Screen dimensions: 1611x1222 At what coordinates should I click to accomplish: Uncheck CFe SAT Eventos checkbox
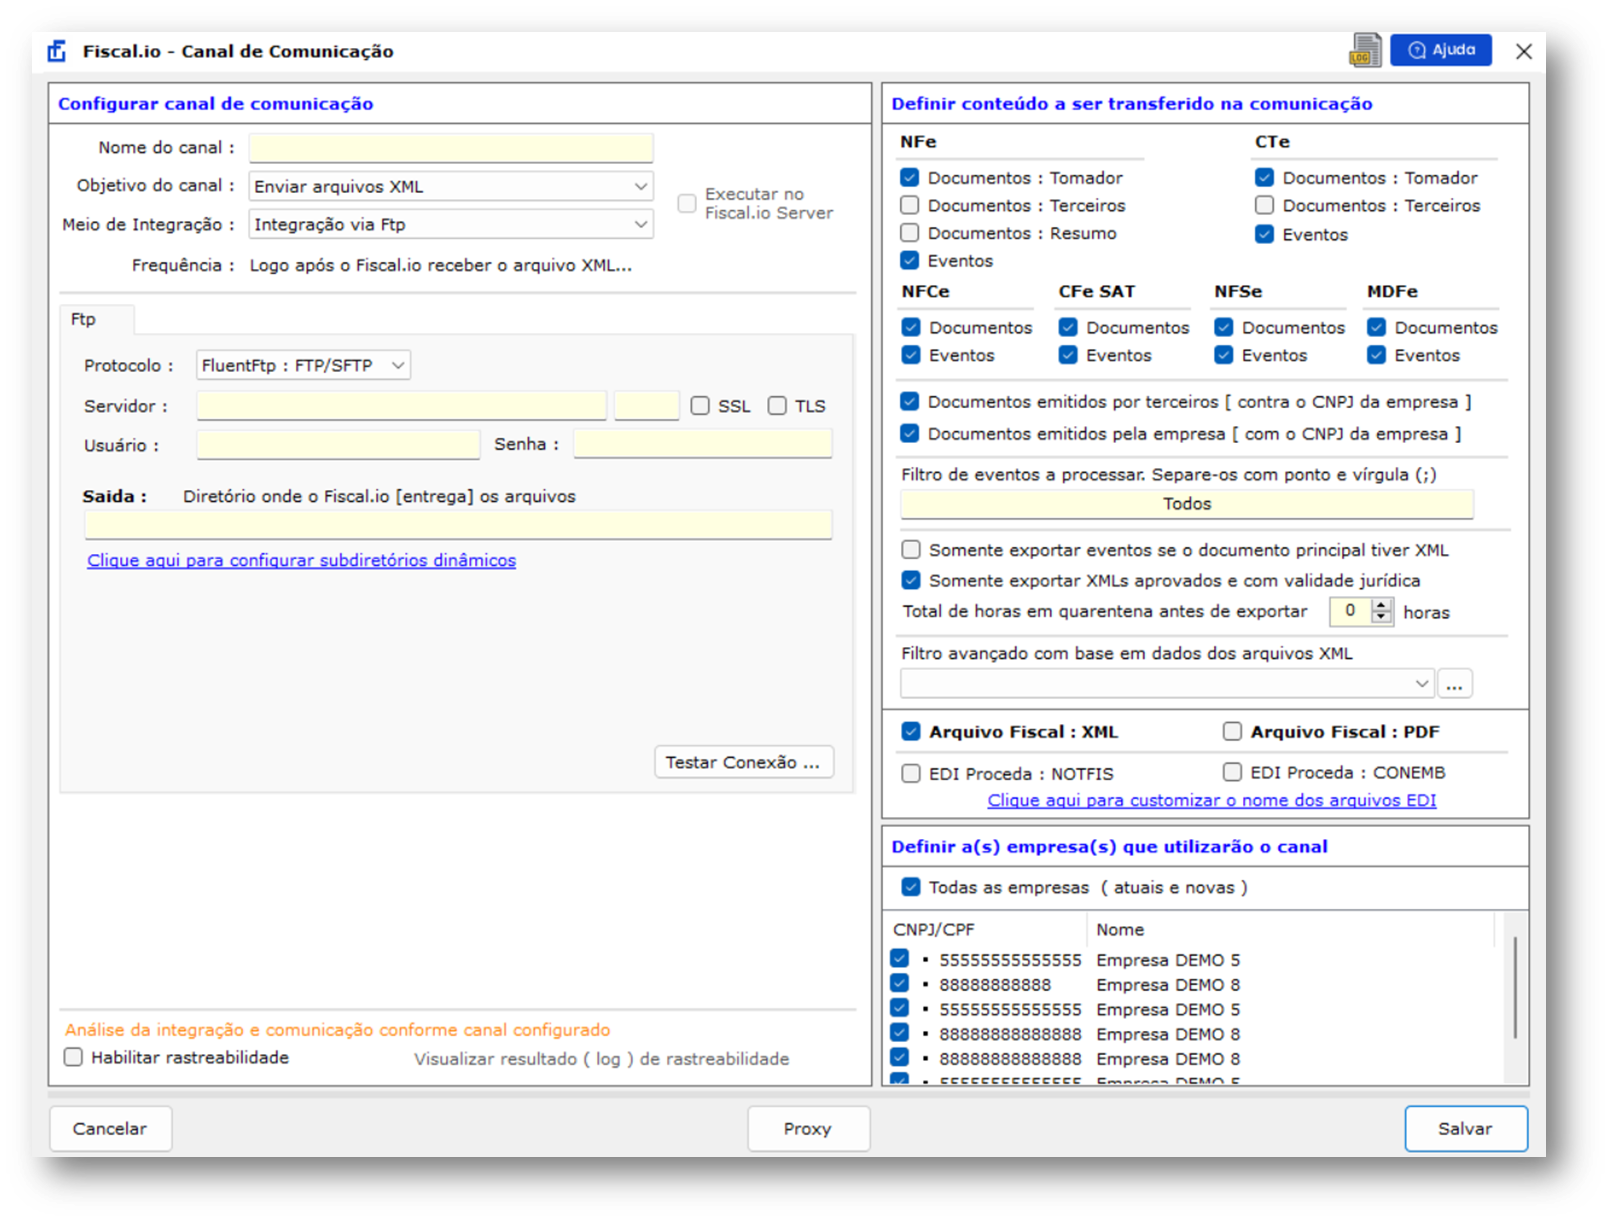[1068, 355]
